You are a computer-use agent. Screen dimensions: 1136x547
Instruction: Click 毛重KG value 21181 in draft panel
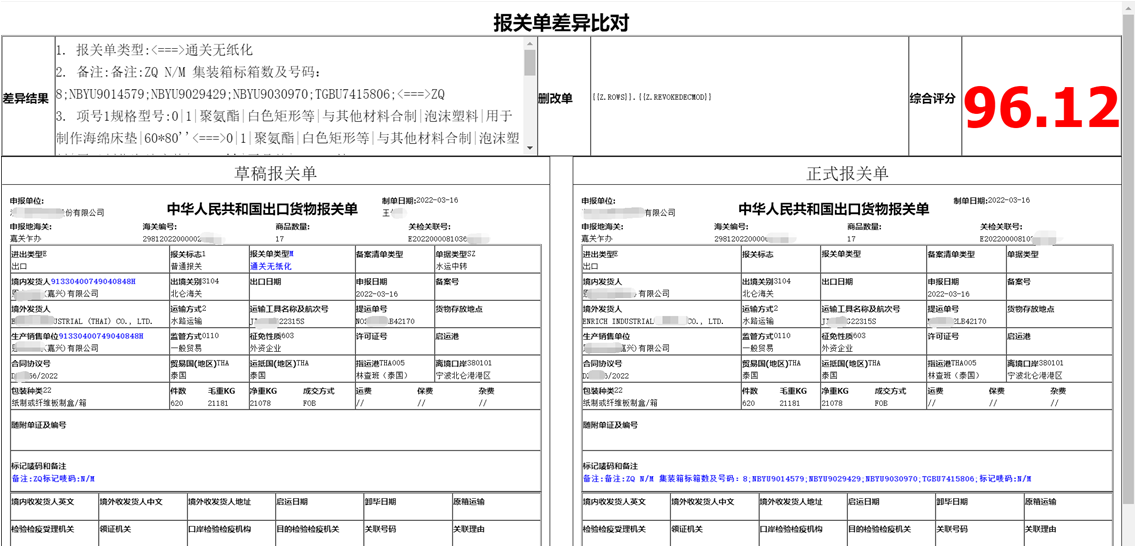(220, 402)
